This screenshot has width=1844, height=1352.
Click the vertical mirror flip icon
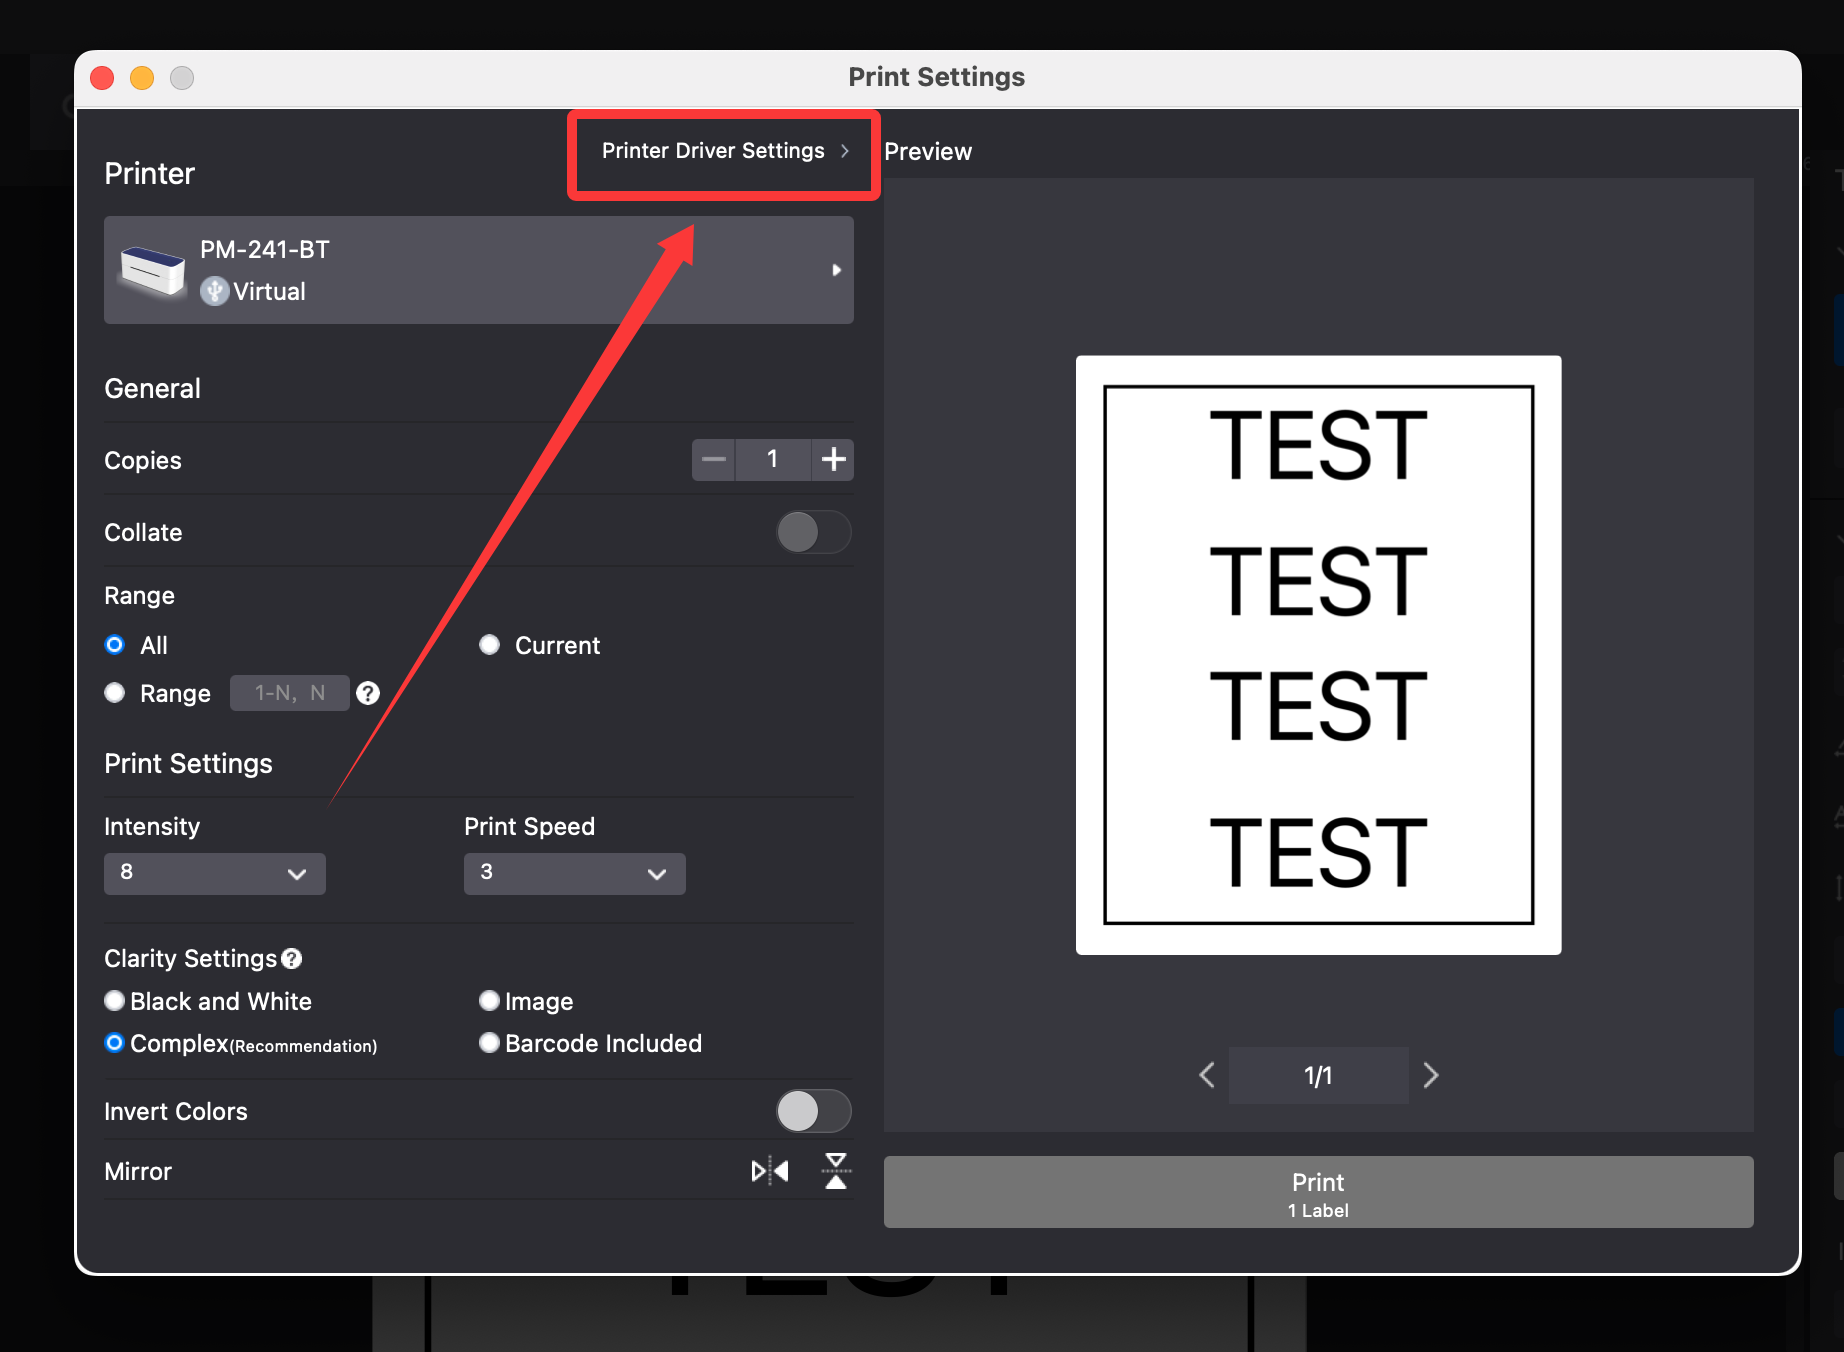click(836, 1171)
